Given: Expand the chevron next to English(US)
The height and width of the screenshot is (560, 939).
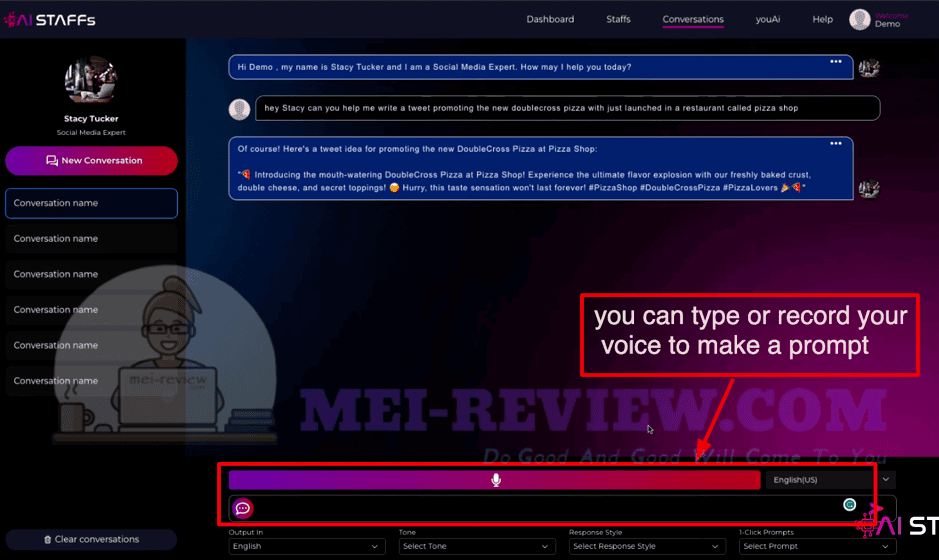Looking at the screenshot, I should pos(886,480).
